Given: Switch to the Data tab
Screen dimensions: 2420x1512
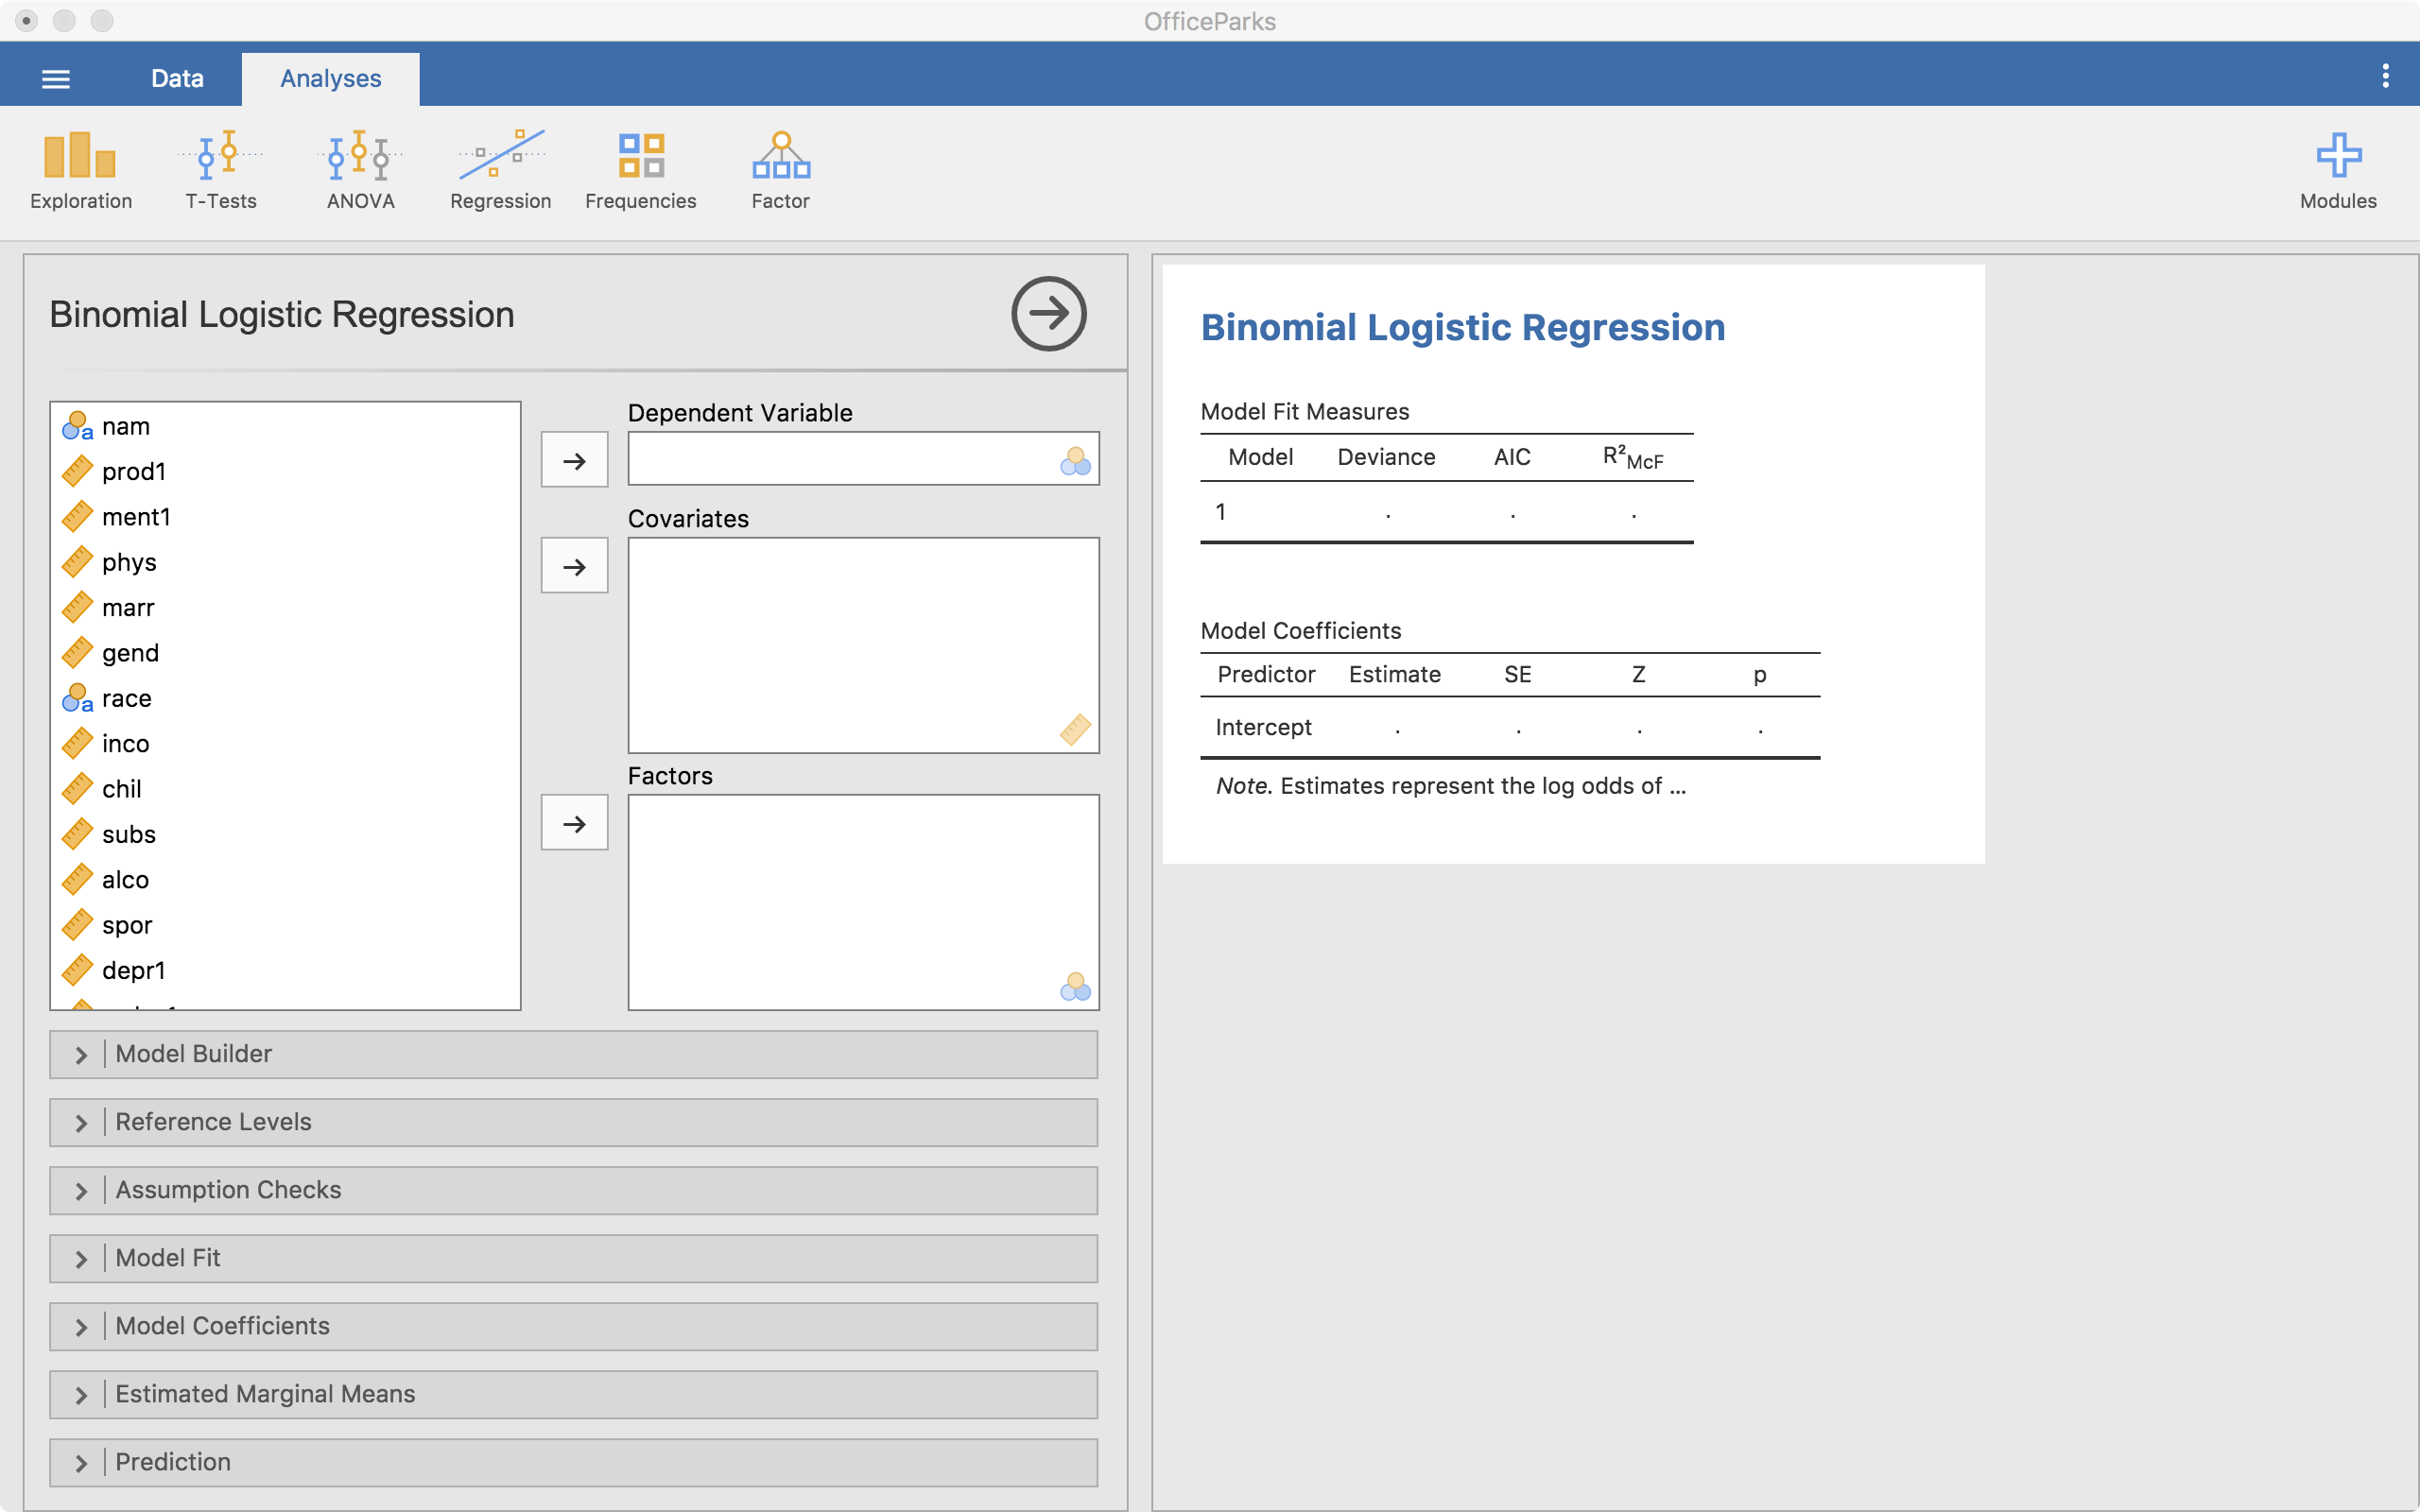Looking at the screenshot, I should click(177, 78).
